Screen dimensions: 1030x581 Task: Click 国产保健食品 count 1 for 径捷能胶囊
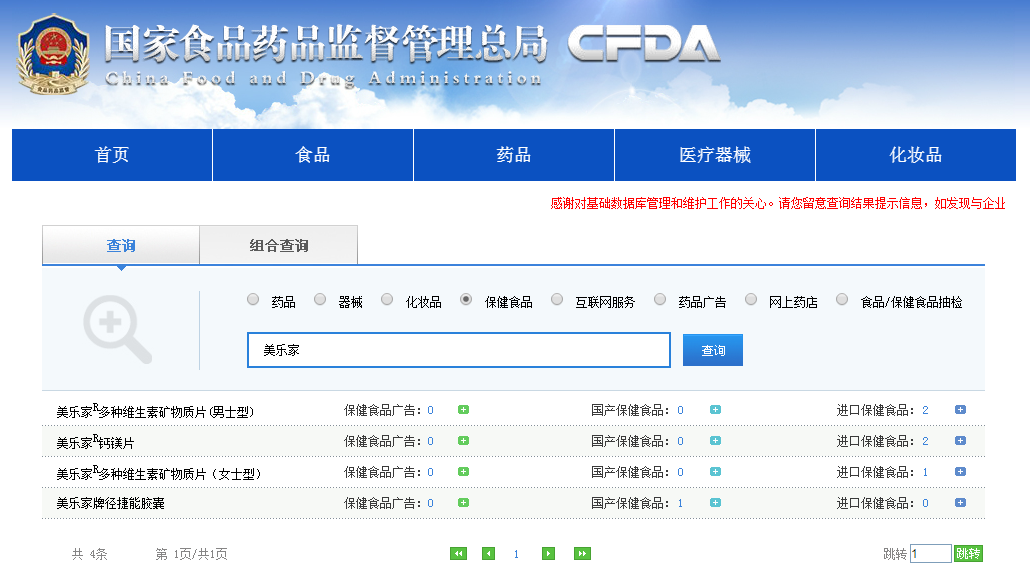(x=680, y=503)
